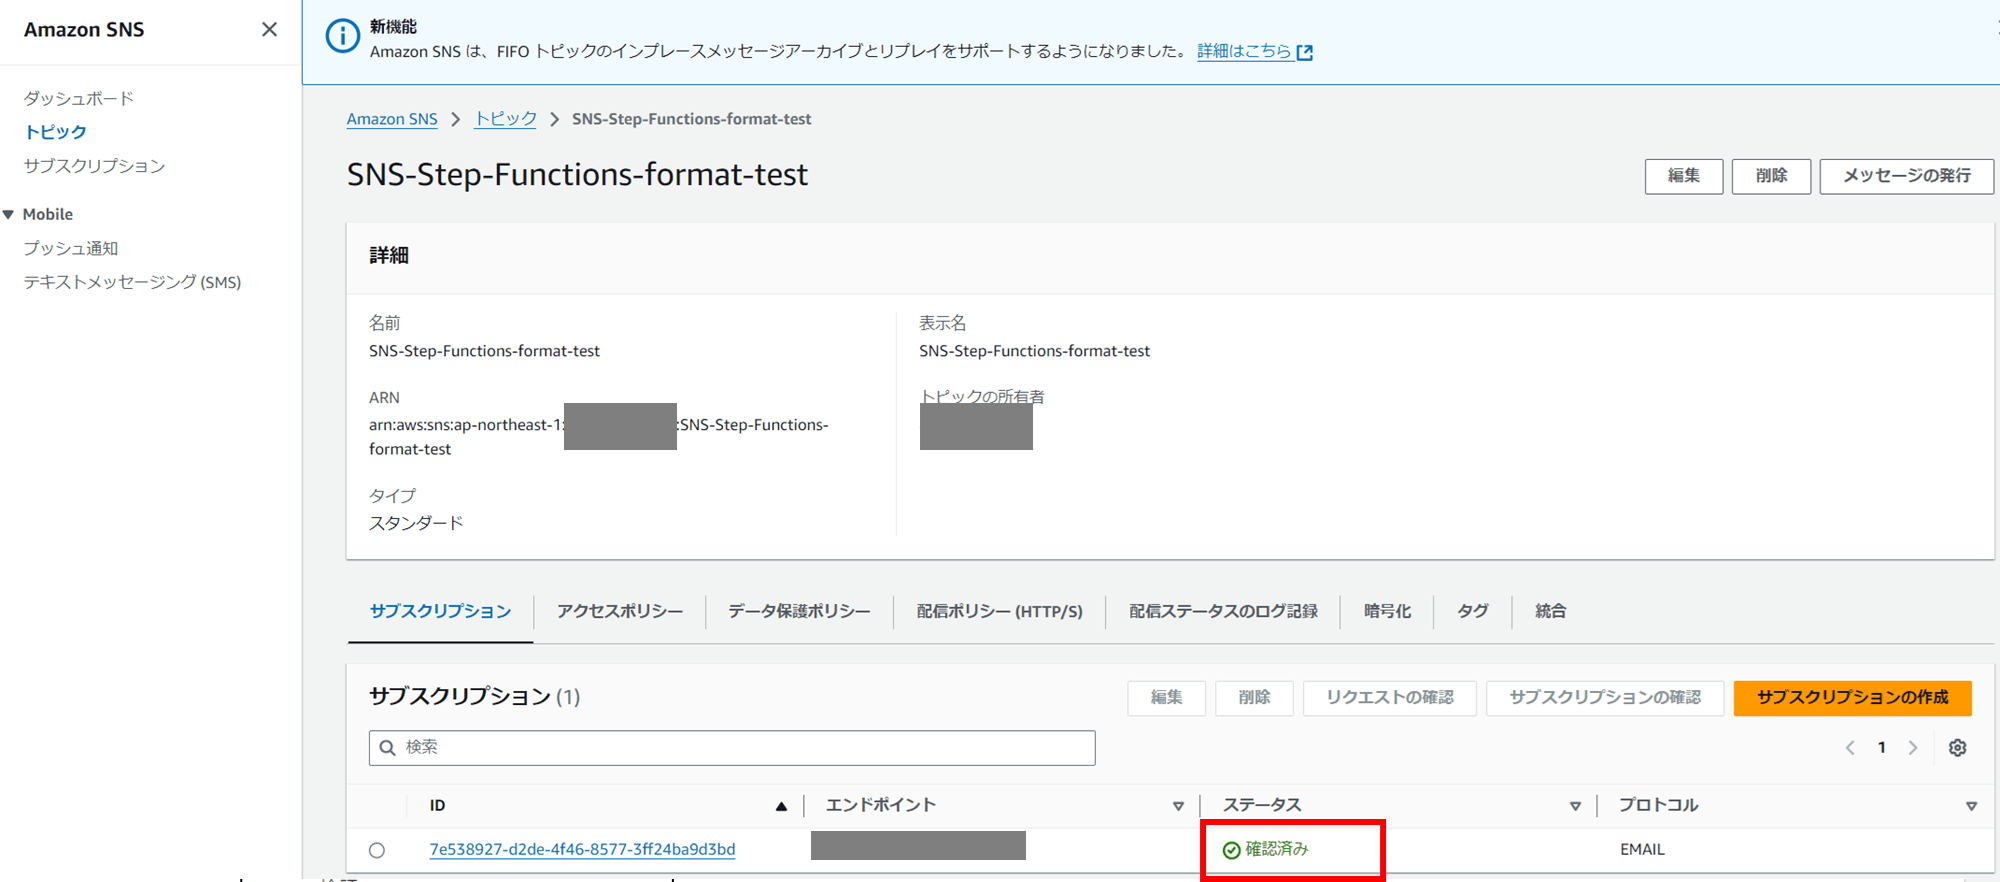
Task: Sort by プロトコル column arrow
Action: point(1971,806)
